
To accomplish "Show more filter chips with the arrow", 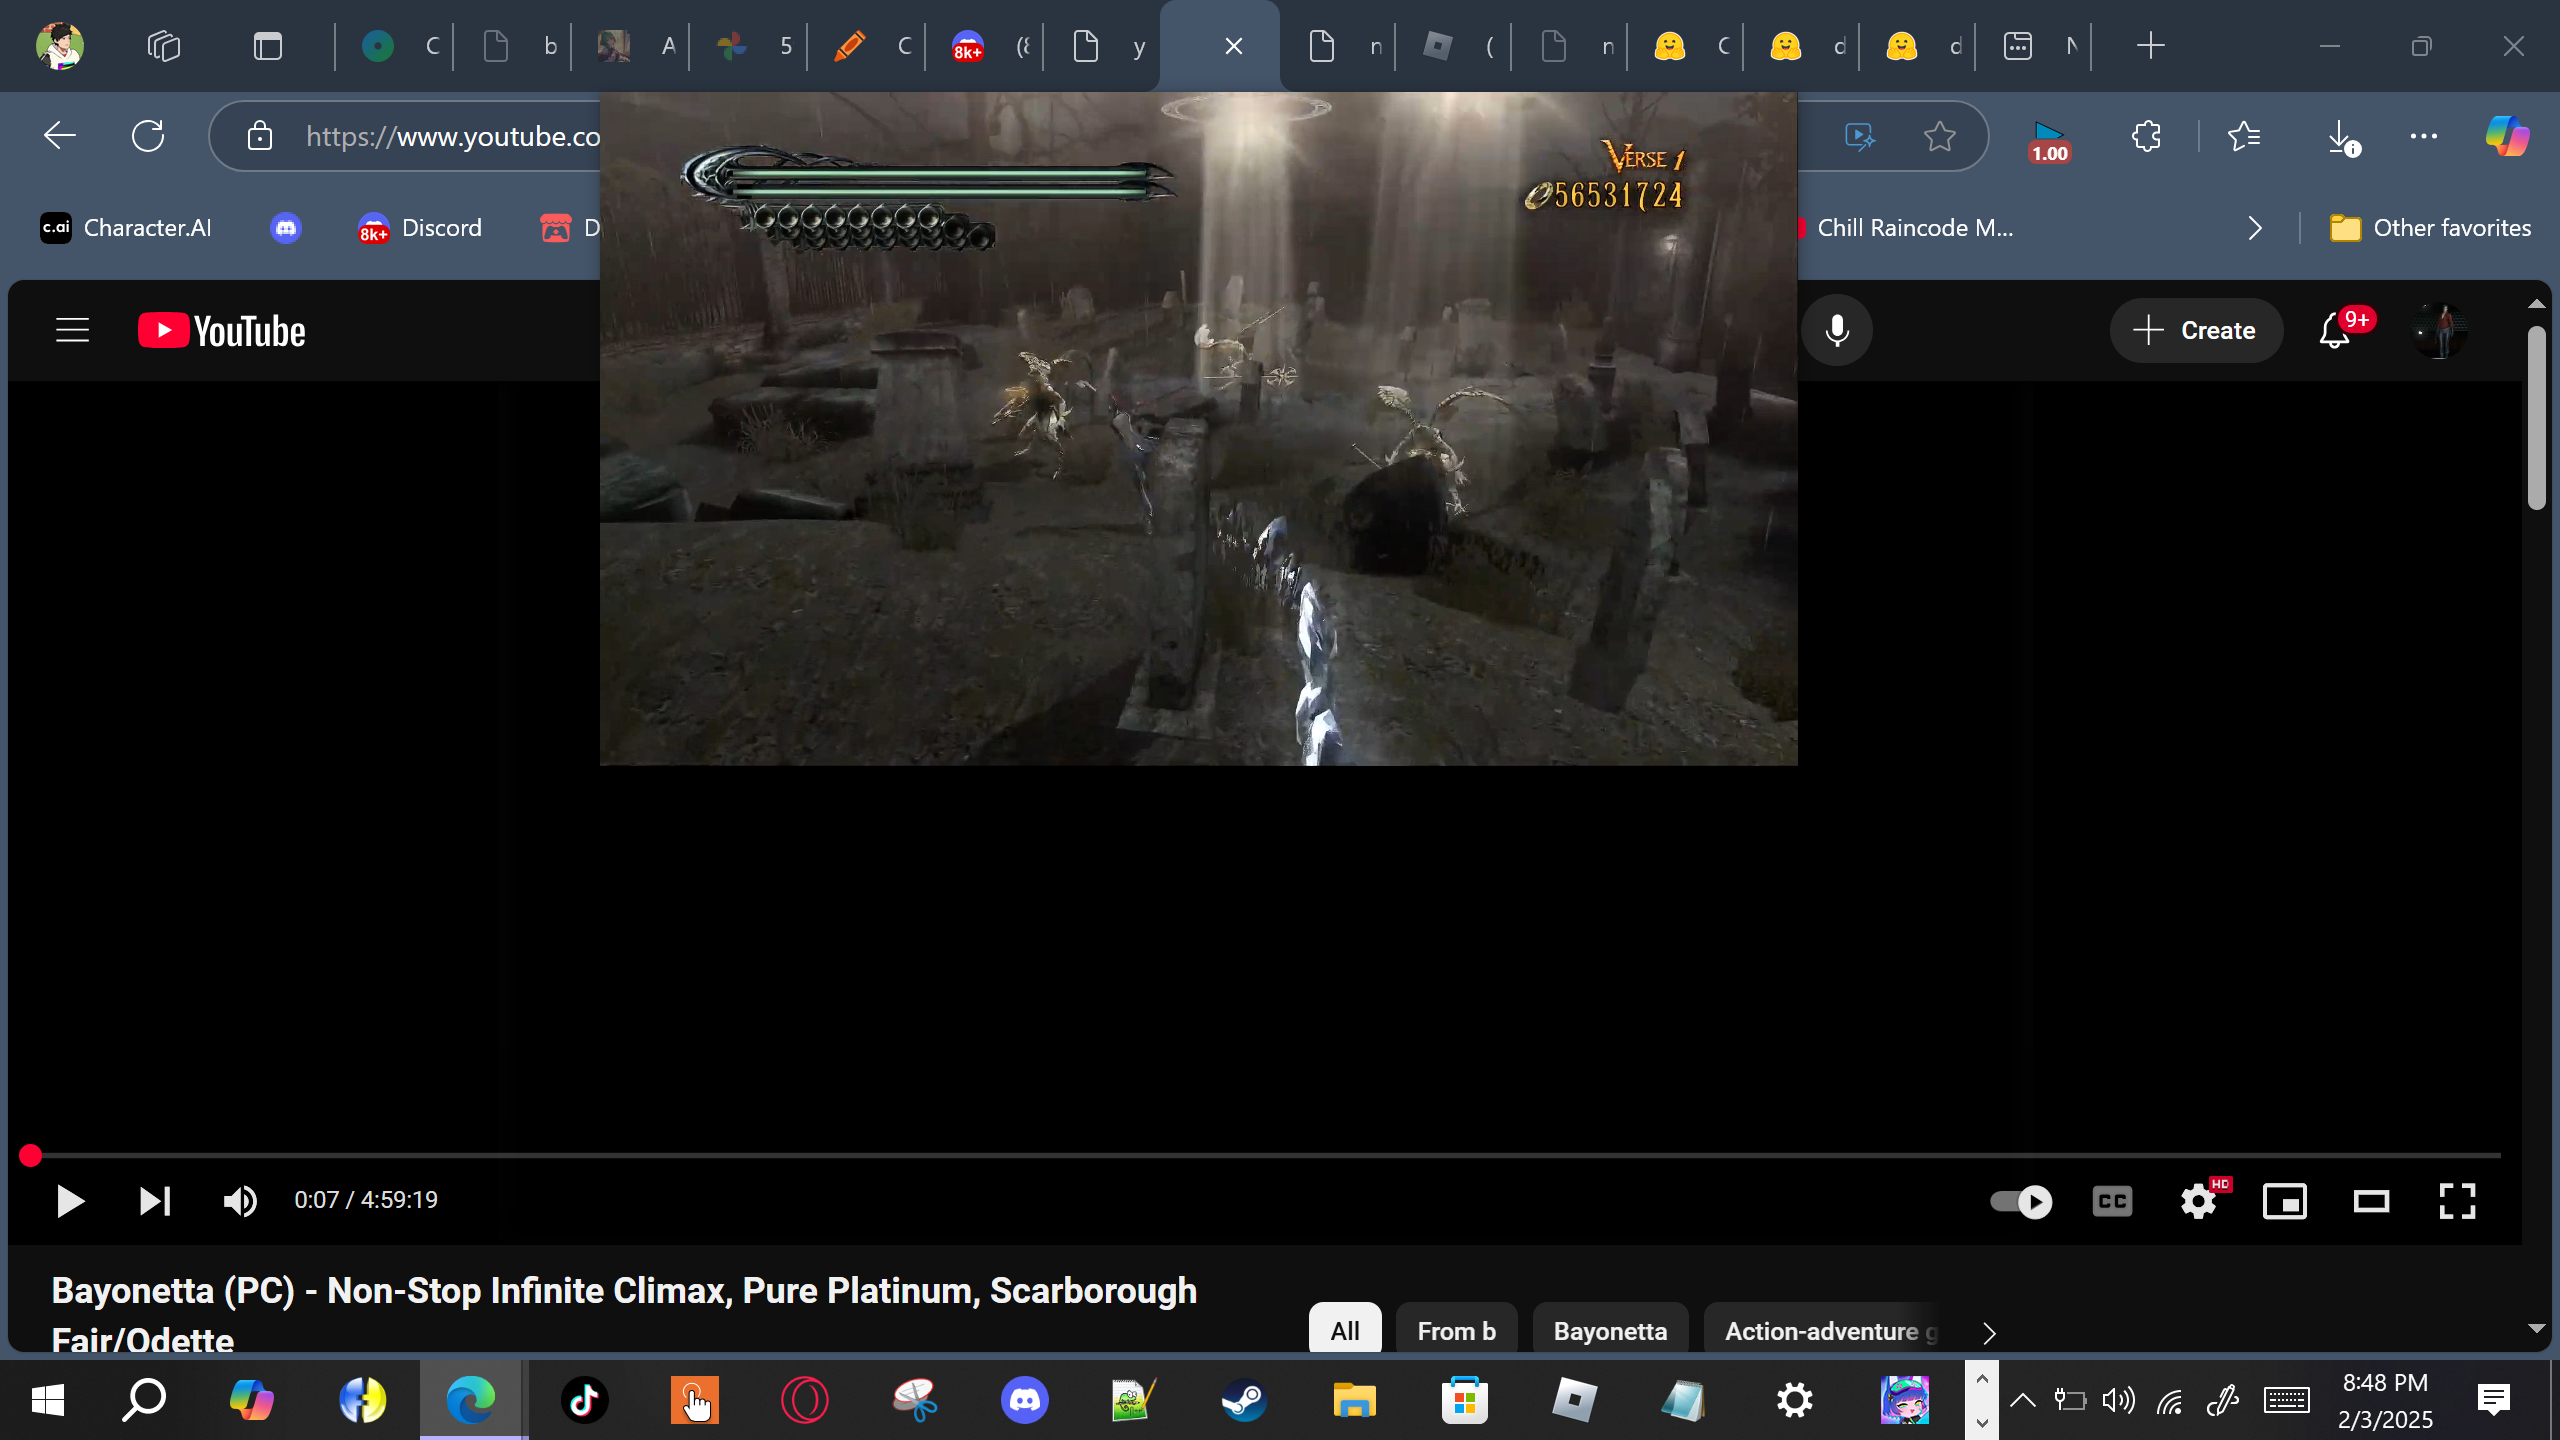I will pos(1989,1333).
